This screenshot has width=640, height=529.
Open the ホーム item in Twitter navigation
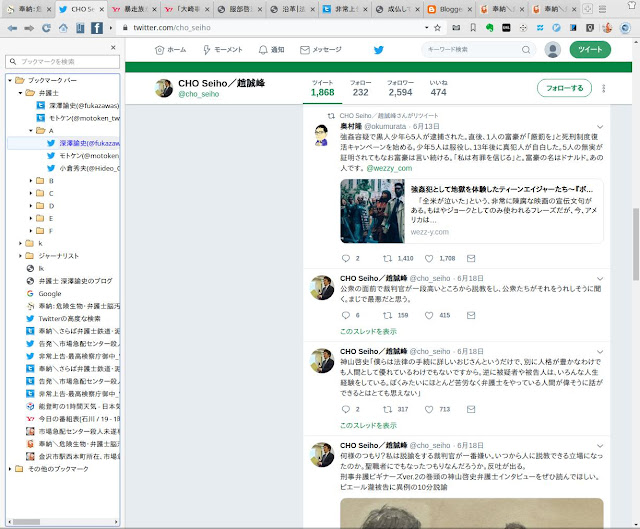(171, 50)
